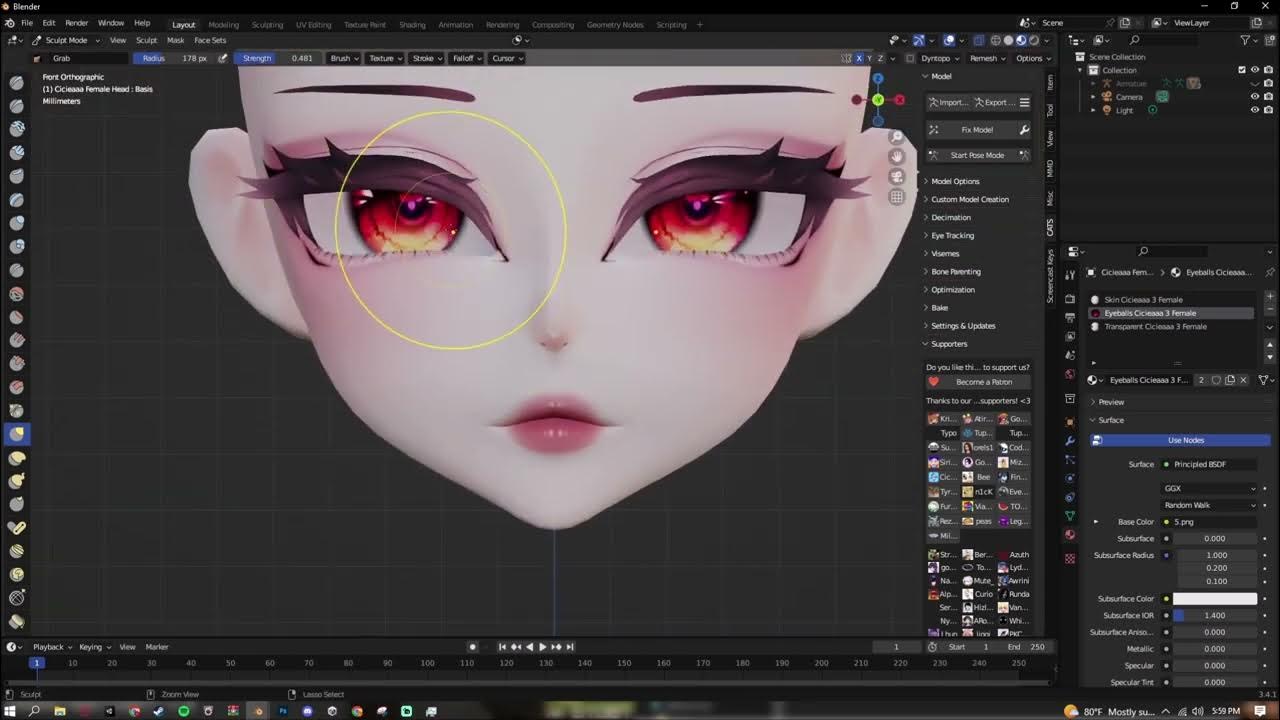Viewport: 1280px width, 720px height.
Task: Change the GGX distribution dropdown
Action: 1210,488
